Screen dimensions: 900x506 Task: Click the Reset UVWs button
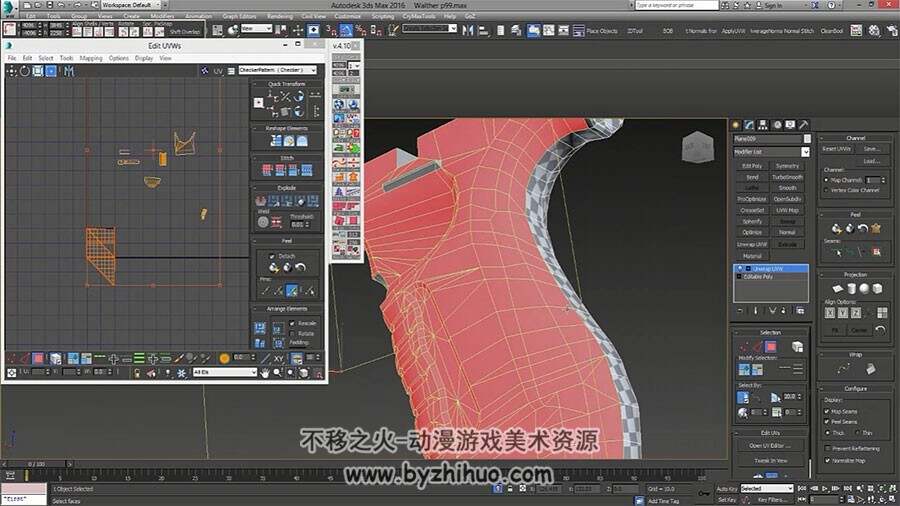coord(836,149)
